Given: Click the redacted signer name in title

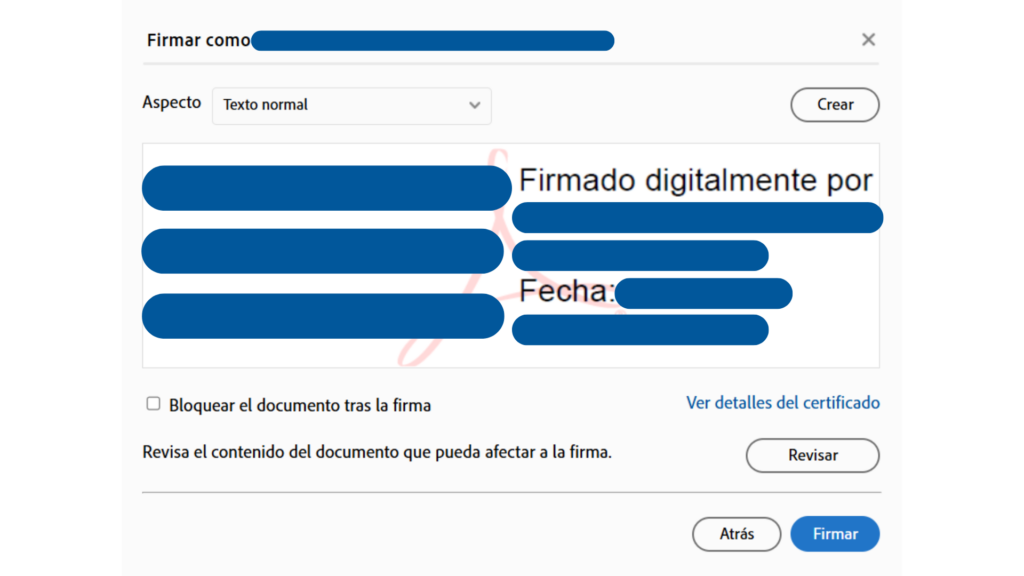Looking at the screenshot, I should click(x=432, y=40).
